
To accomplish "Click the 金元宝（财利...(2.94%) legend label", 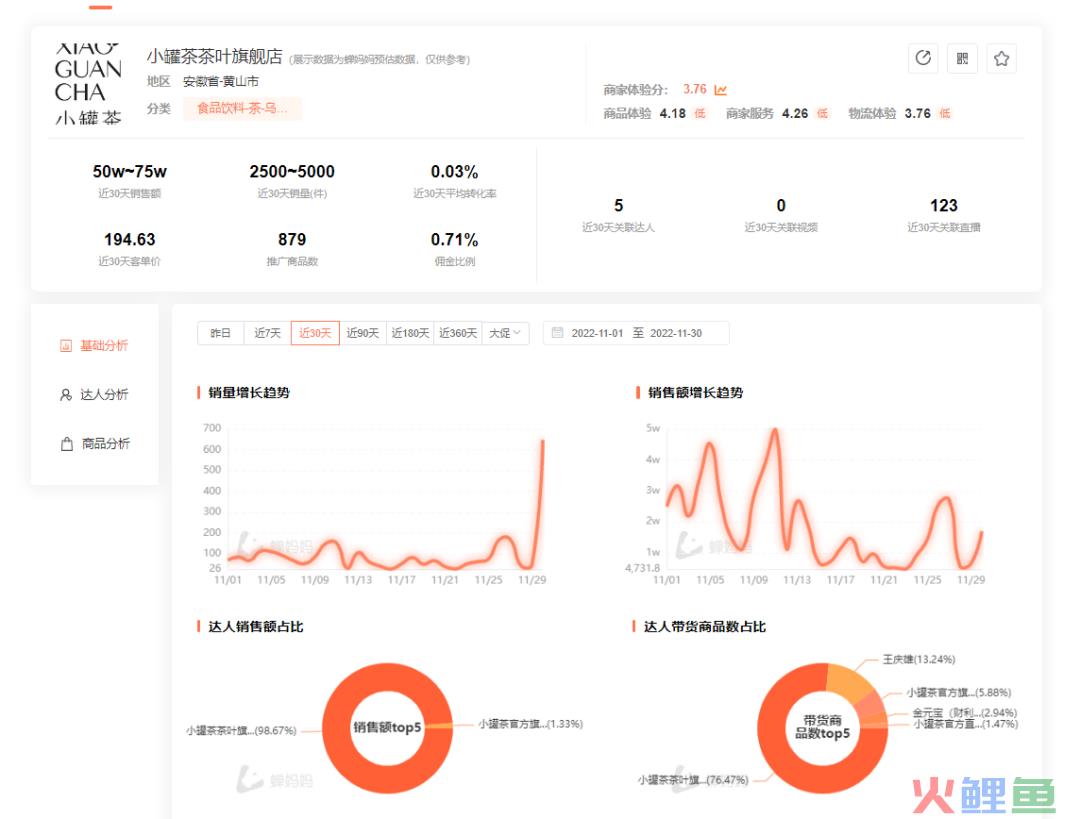I will tap(965, 713).
